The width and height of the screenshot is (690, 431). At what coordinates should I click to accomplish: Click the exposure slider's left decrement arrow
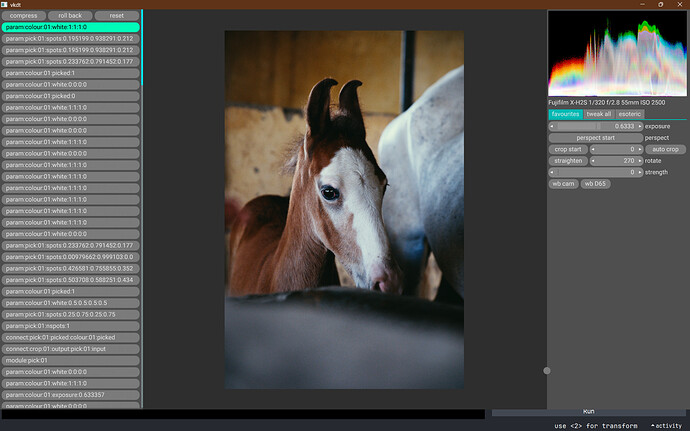point(553,126)
